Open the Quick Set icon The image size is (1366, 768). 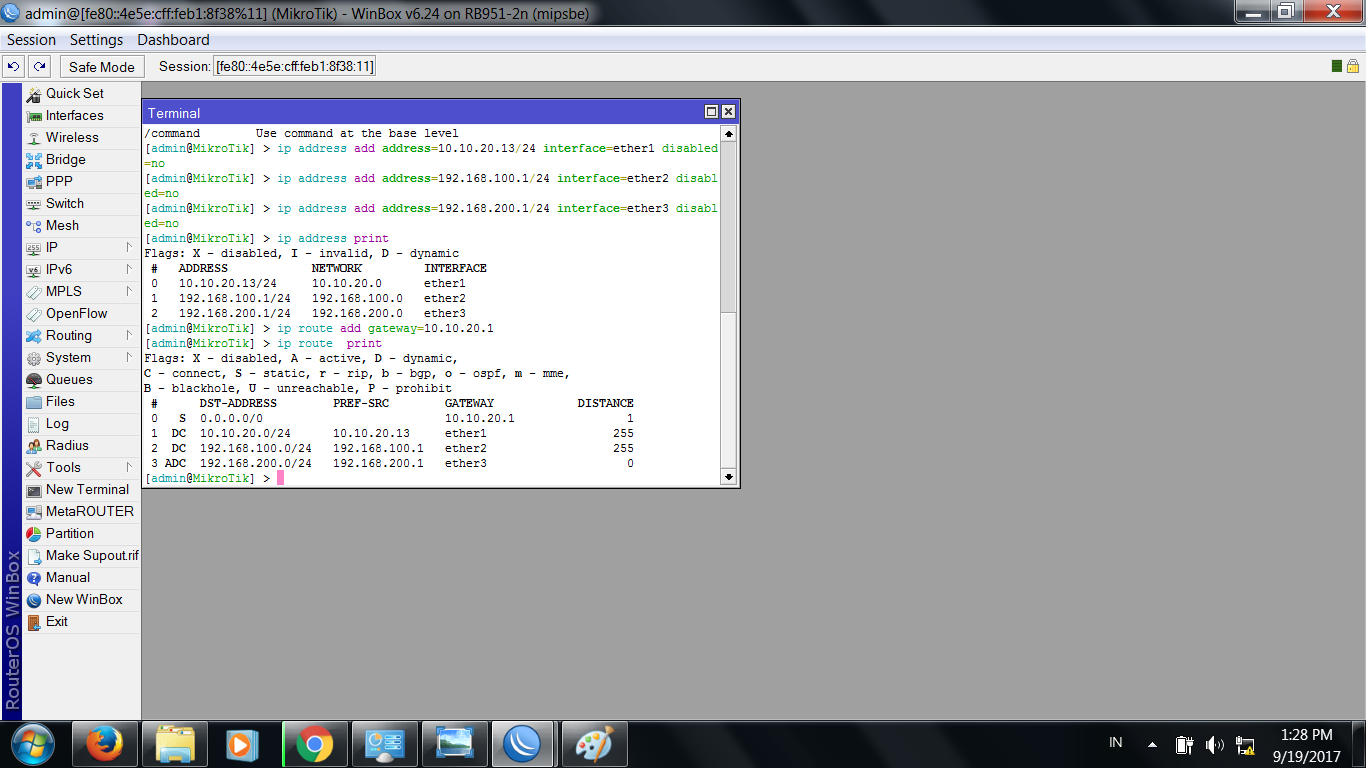34,93
